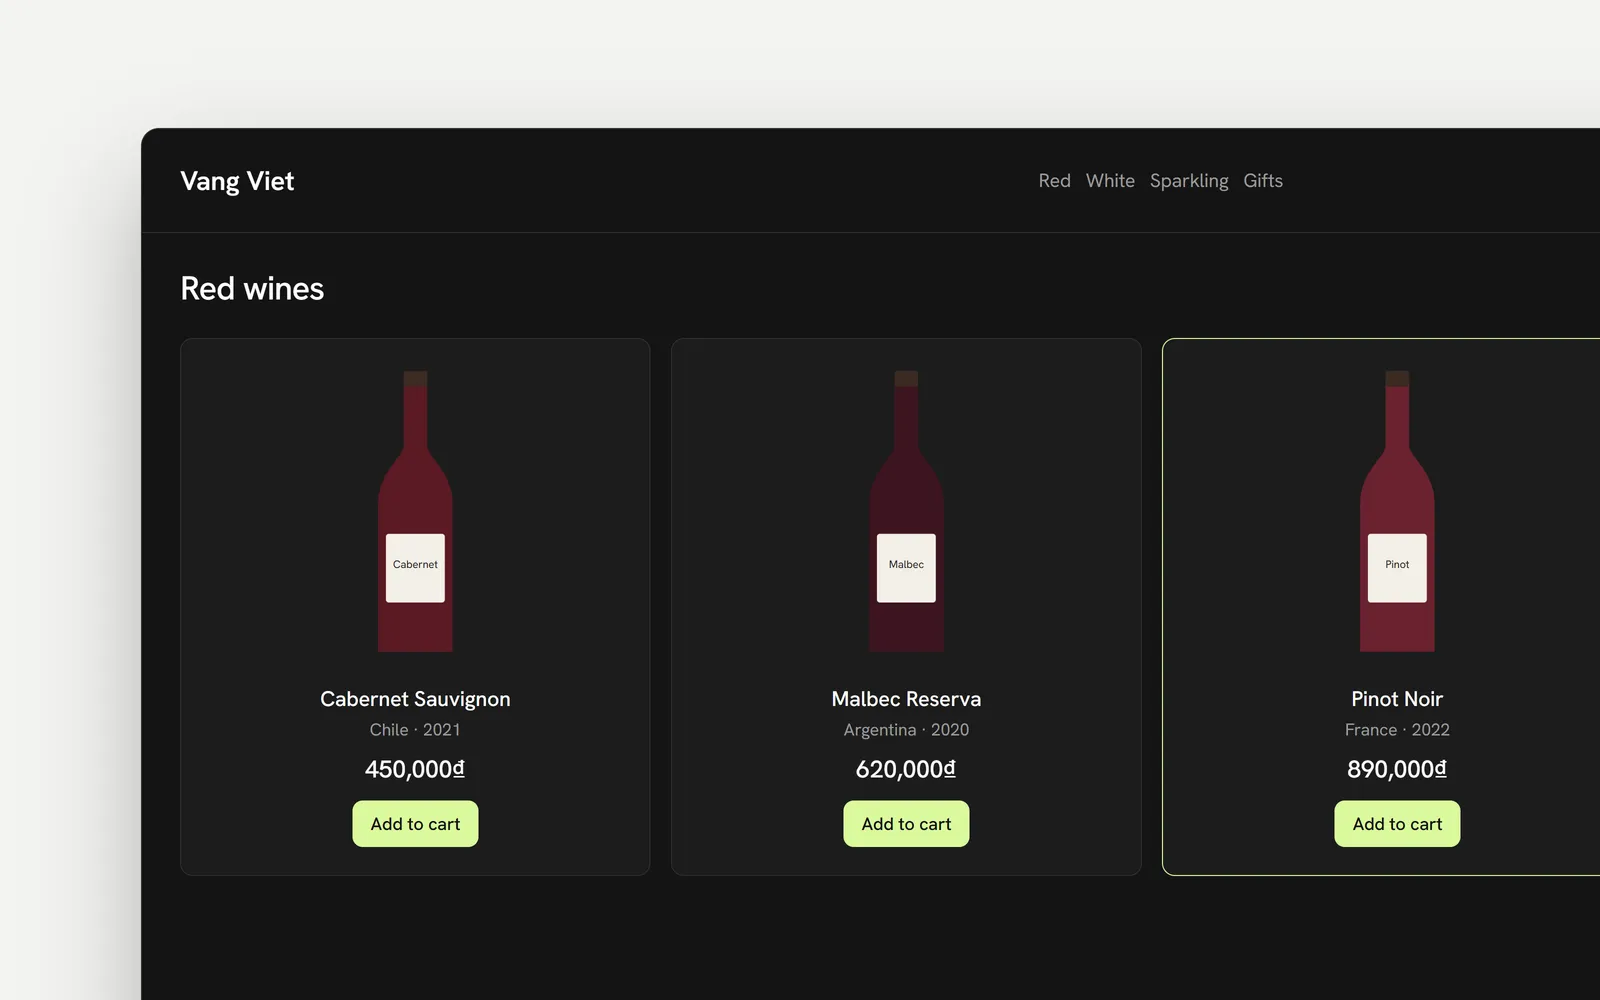This screenshot has height=1000, width=1600.
Task: Open the Gifts menu item
Action: [x=1263, y=181]
